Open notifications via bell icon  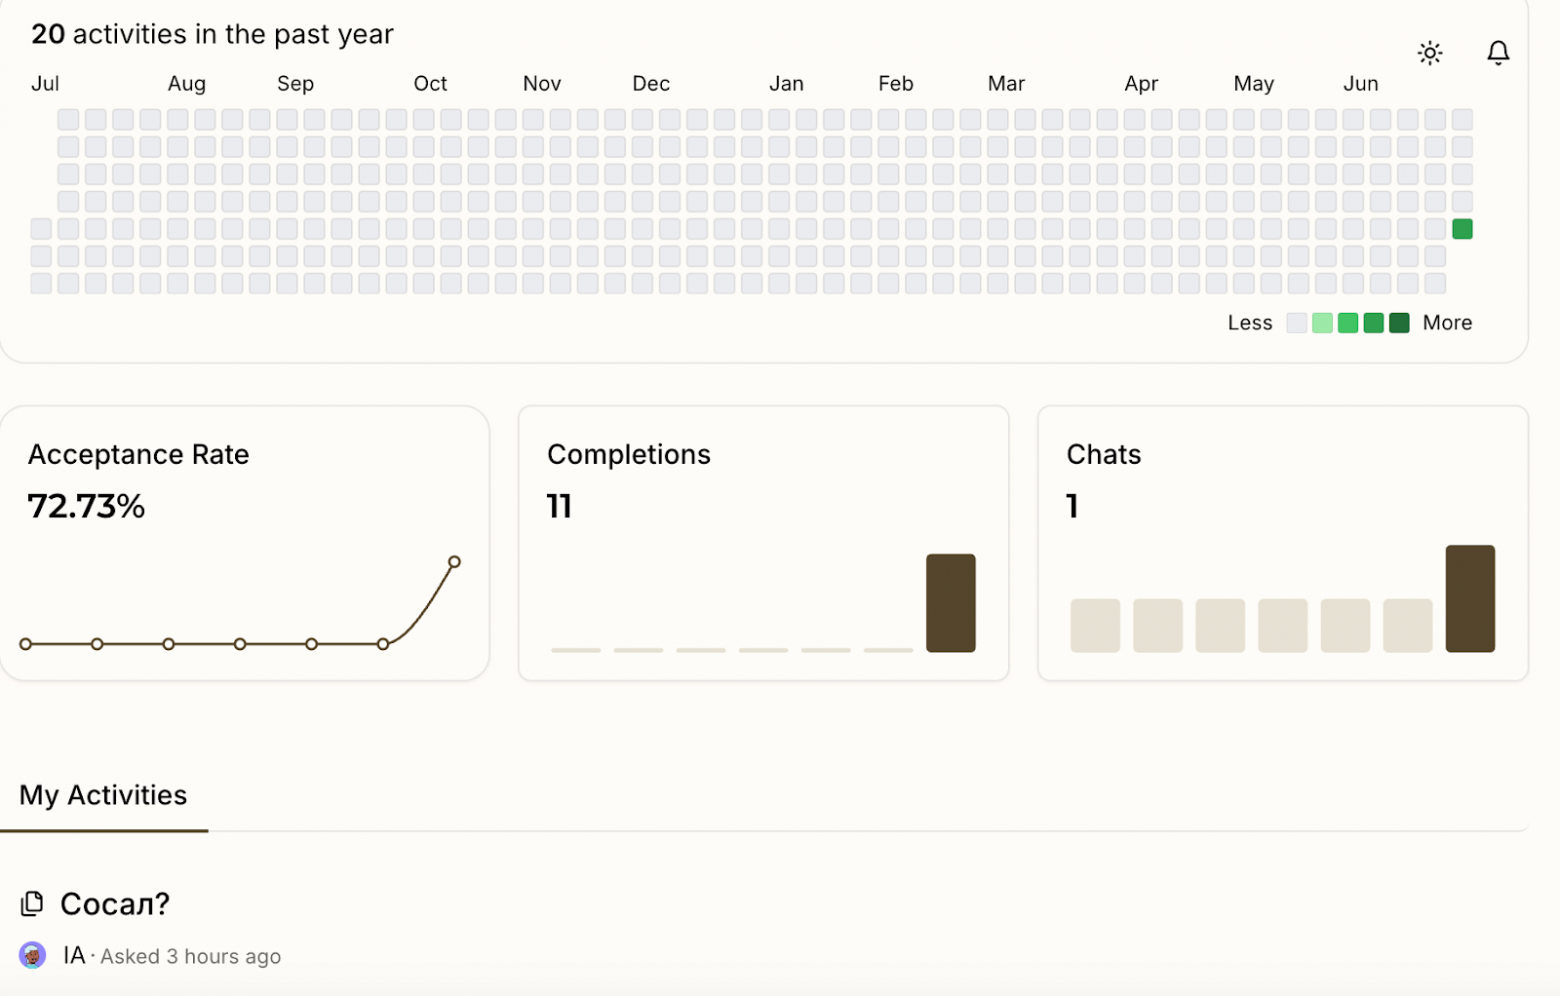(x=1497, y=52)
